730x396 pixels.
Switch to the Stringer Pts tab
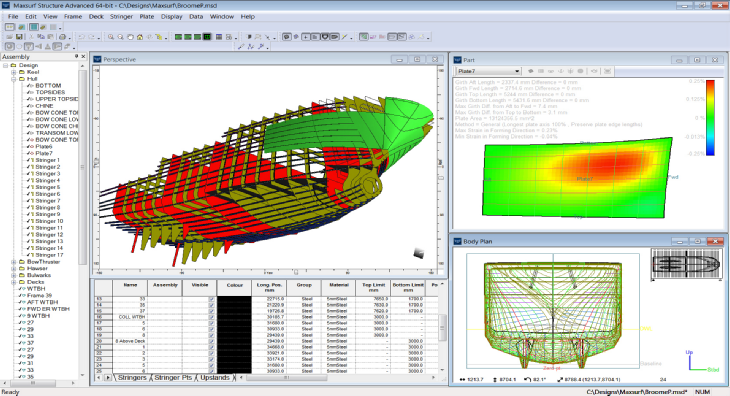(173, 377)
